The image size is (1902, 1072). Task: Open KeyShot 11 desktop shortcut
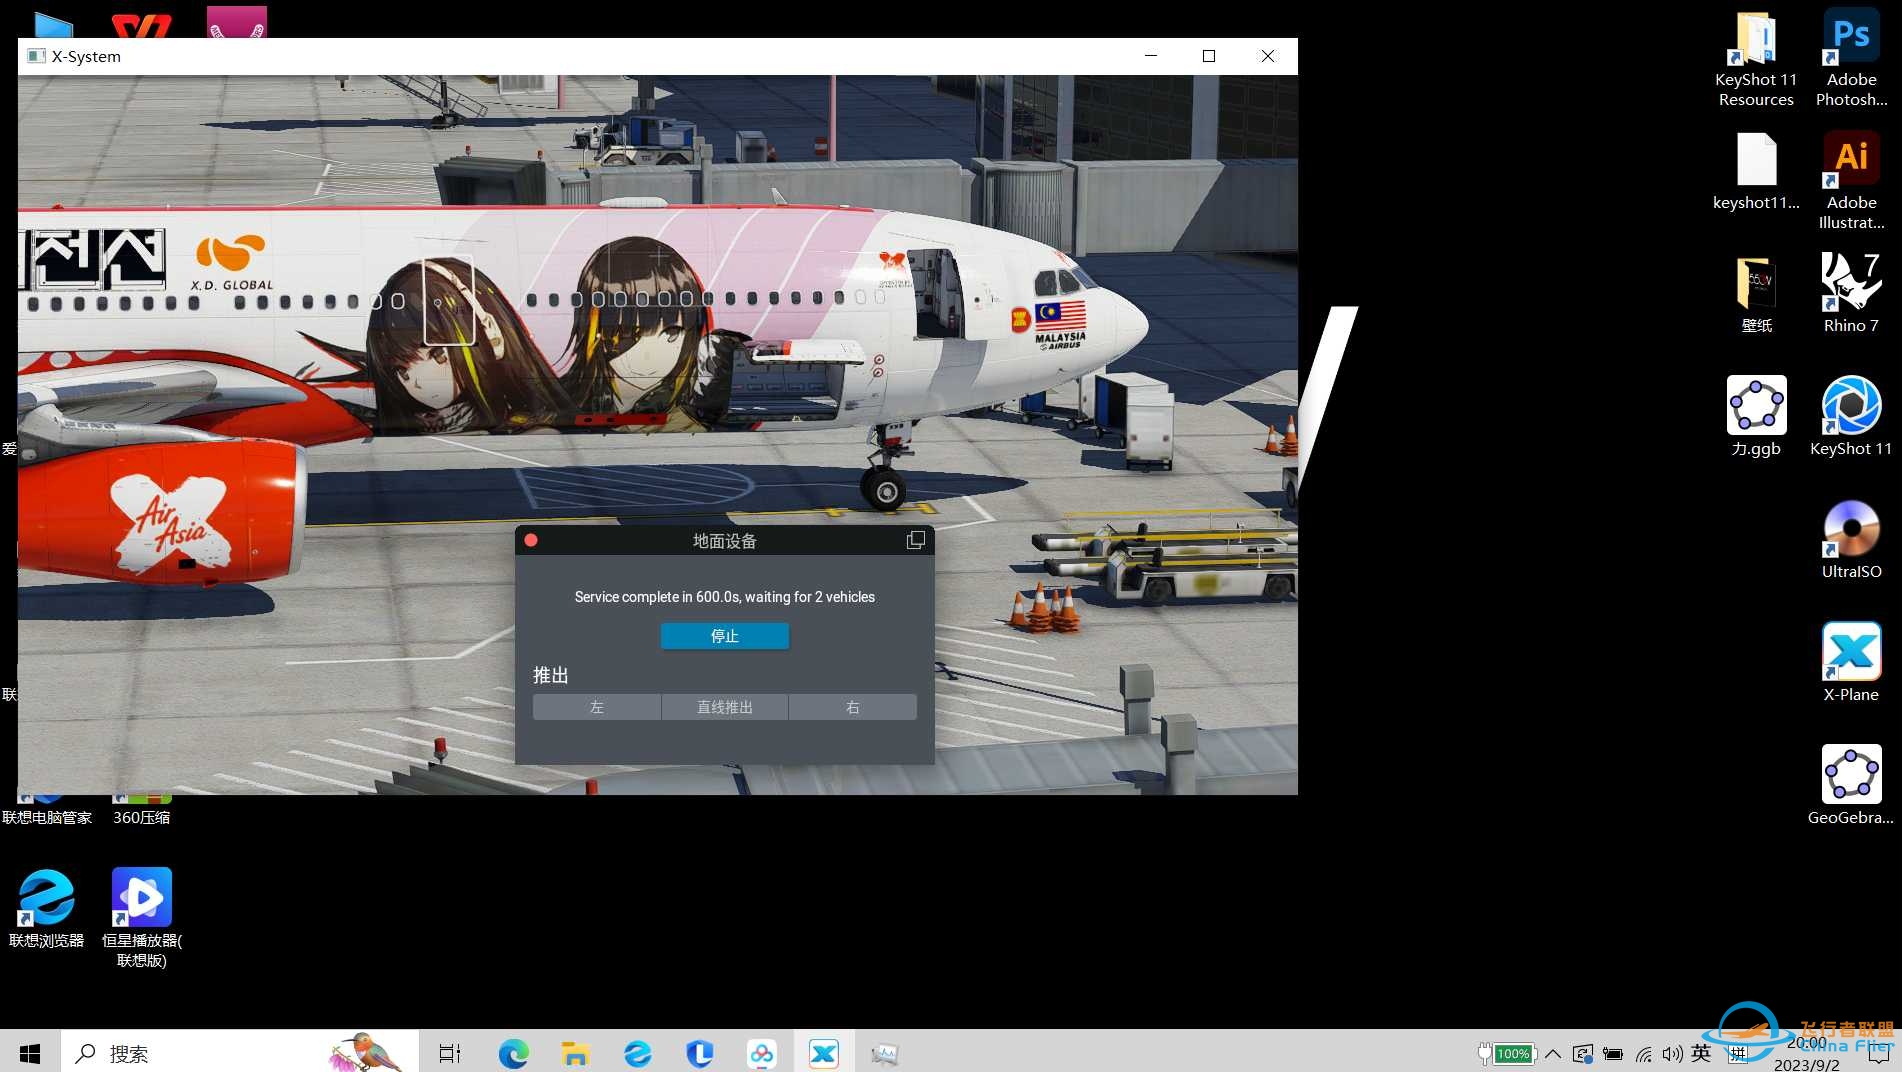[1851, 417]
